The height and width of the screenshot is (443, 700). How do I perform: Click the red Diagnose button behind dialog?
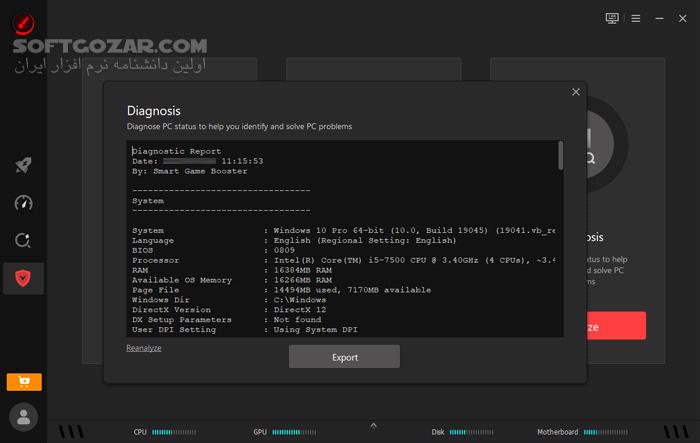pyautogui.click(x=616, y=326)
